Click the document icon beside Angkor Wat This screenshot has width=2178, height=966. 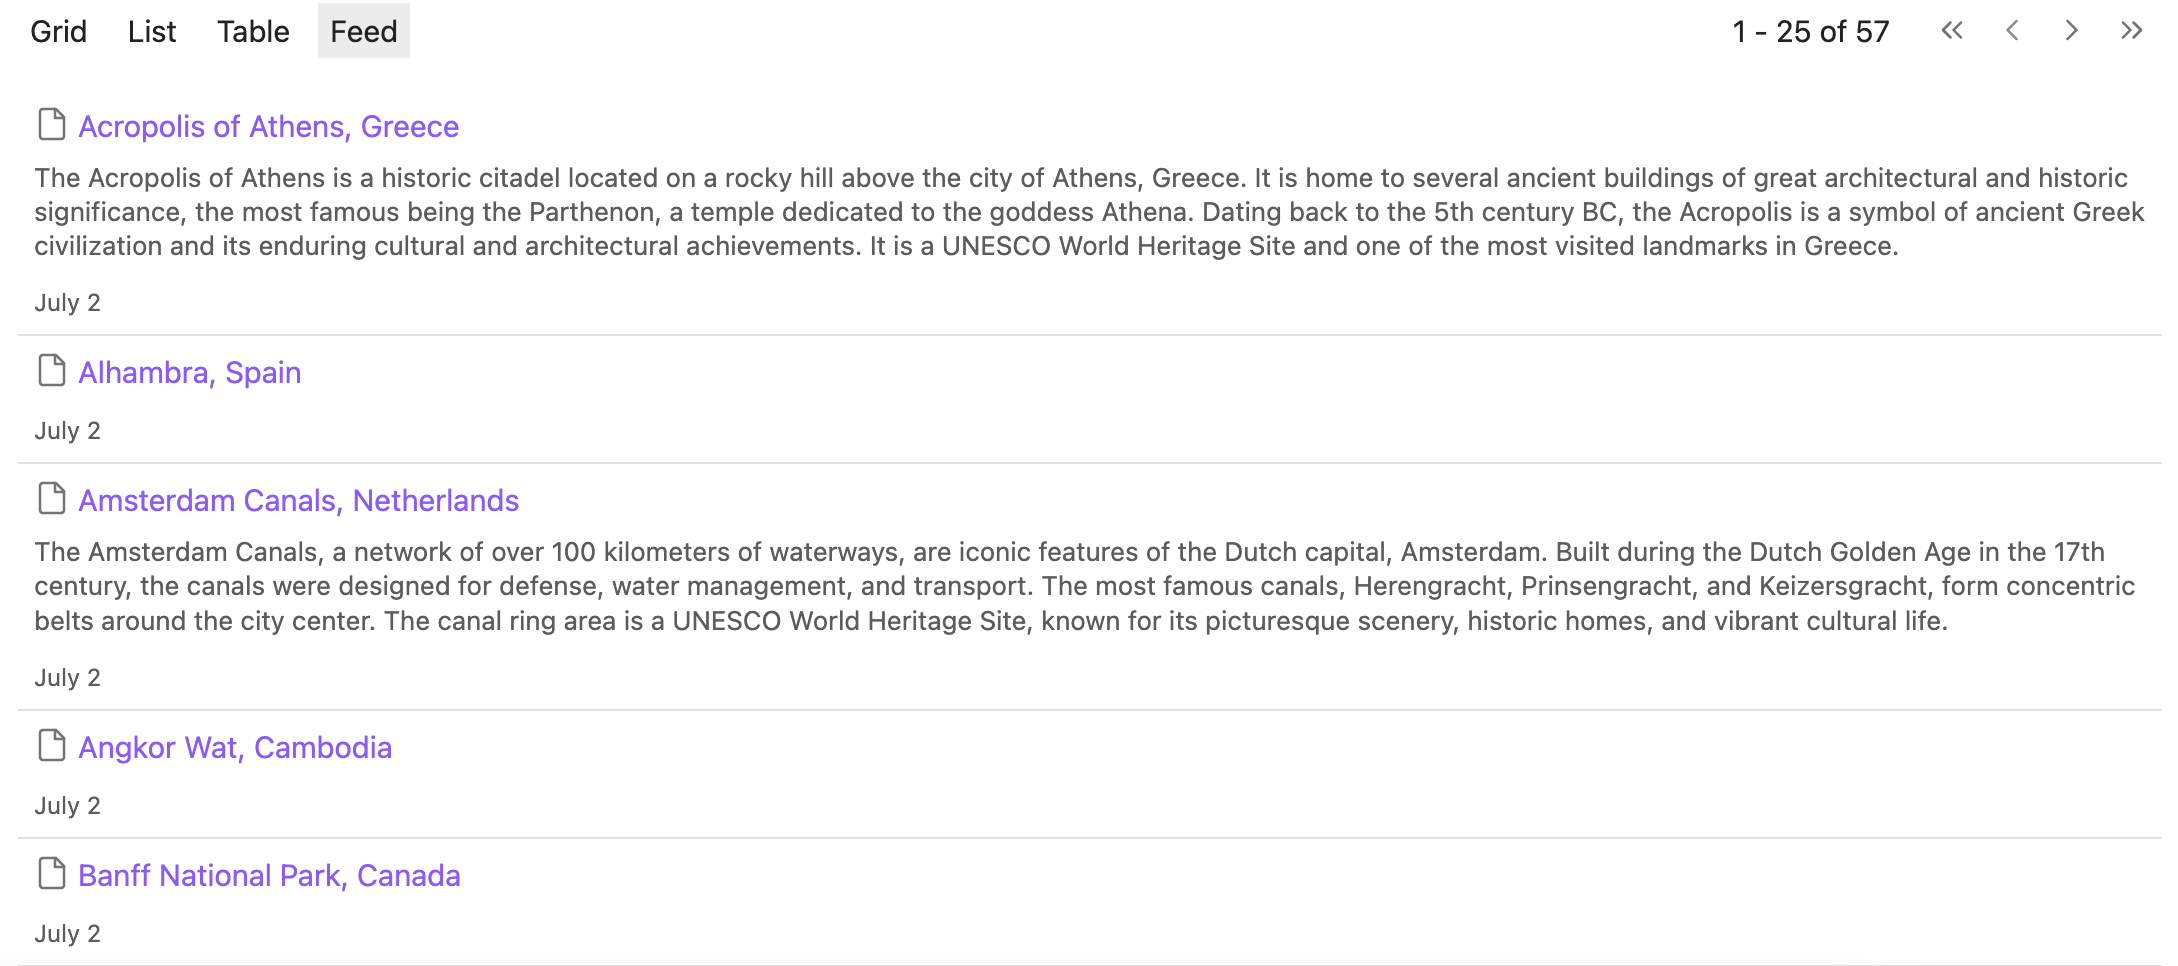click(x=51, y=746)
